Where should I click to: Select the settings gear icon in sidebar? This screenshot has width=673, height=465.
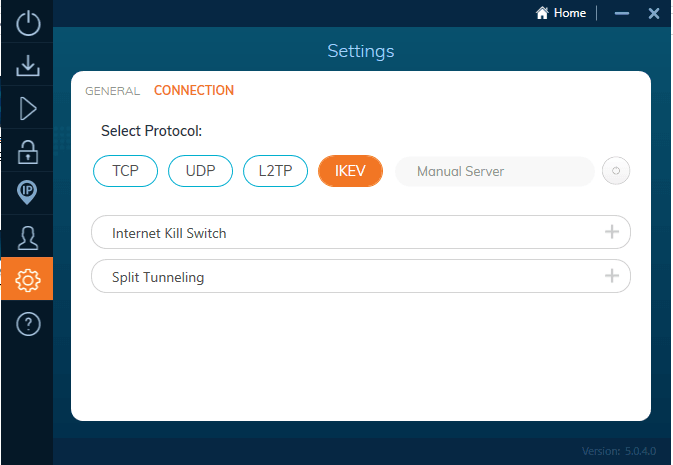tap(27, 280)
